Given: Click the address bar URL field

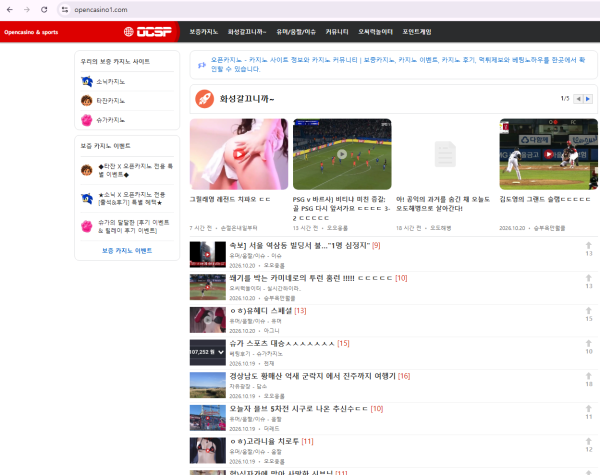Looking at the screenshot, I should point(329,10).
